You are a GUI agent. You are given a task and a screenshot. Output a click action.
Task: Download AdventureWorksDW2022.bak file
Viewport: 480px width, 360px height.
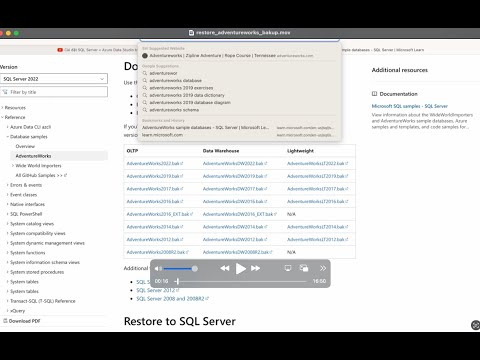point(235,163)
